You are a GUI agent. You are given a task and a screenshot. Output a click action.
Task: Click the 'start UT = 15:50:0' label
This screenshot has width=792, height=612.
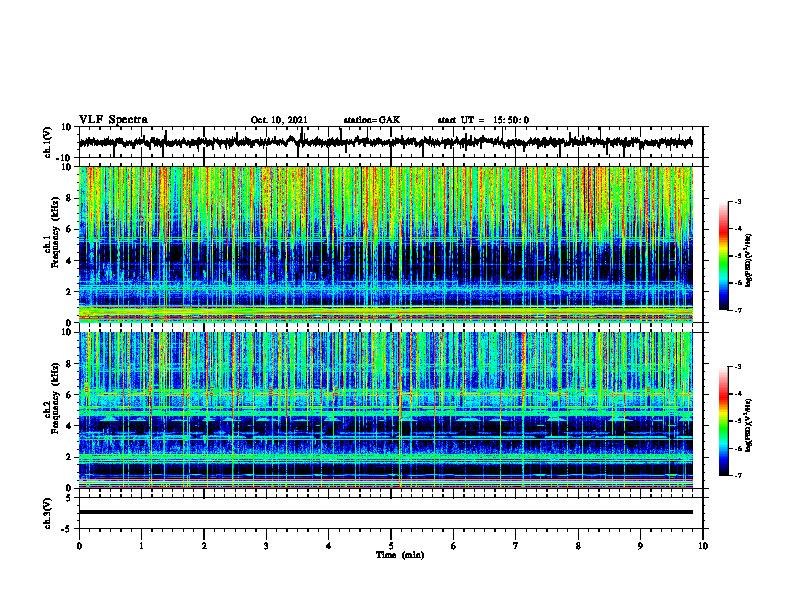point(483,120)
